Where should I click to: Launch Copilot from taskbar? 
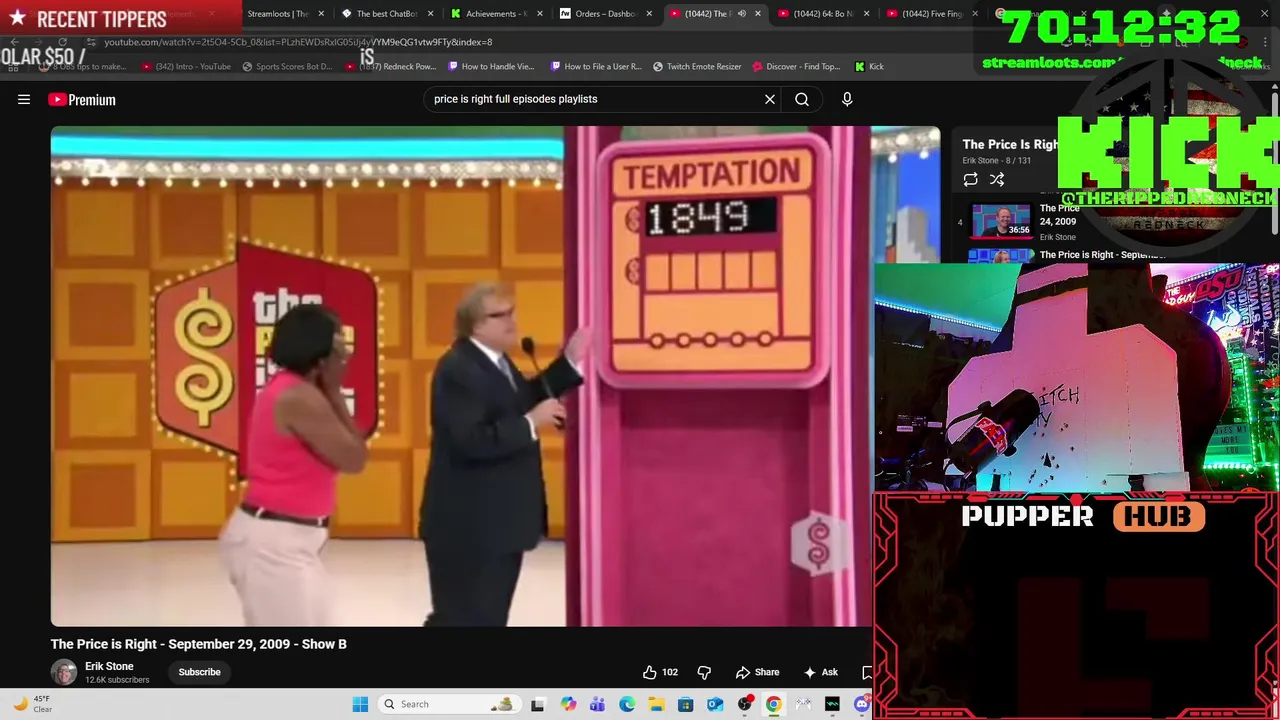pyautogui.click(x=568, y=704)
